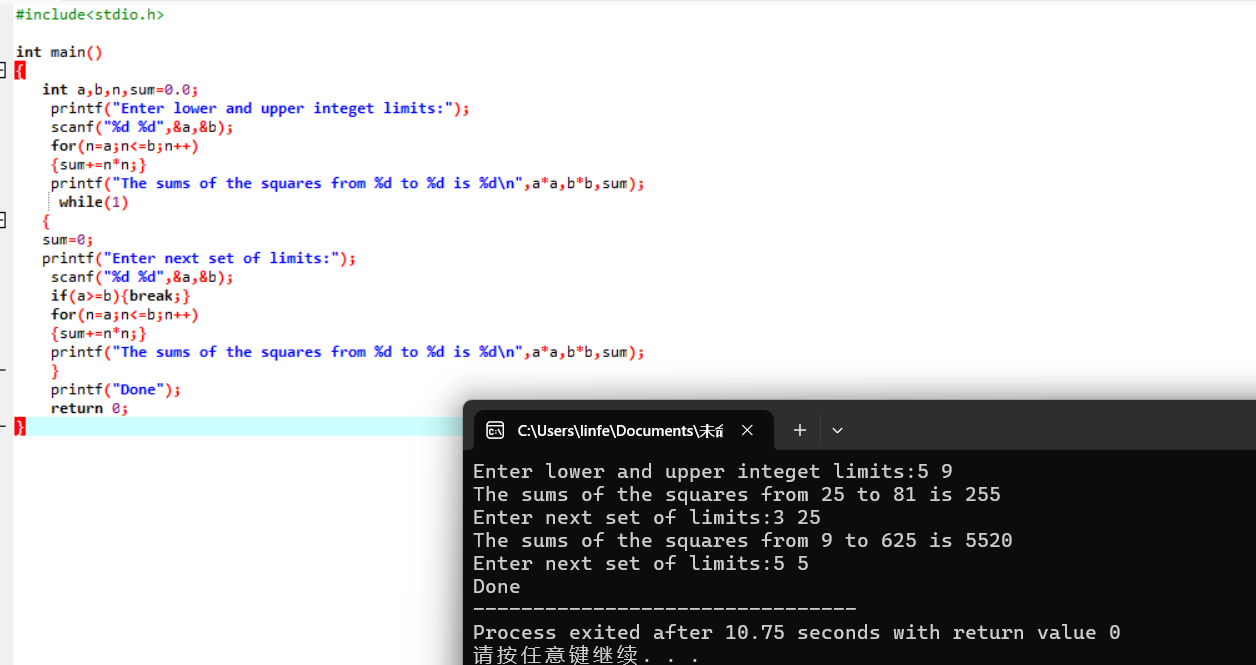Close the C:\Users\linfe\Documents terminal tab
Screen dimensions: 1256x665
pyautogui.click(x=747, y=430)
